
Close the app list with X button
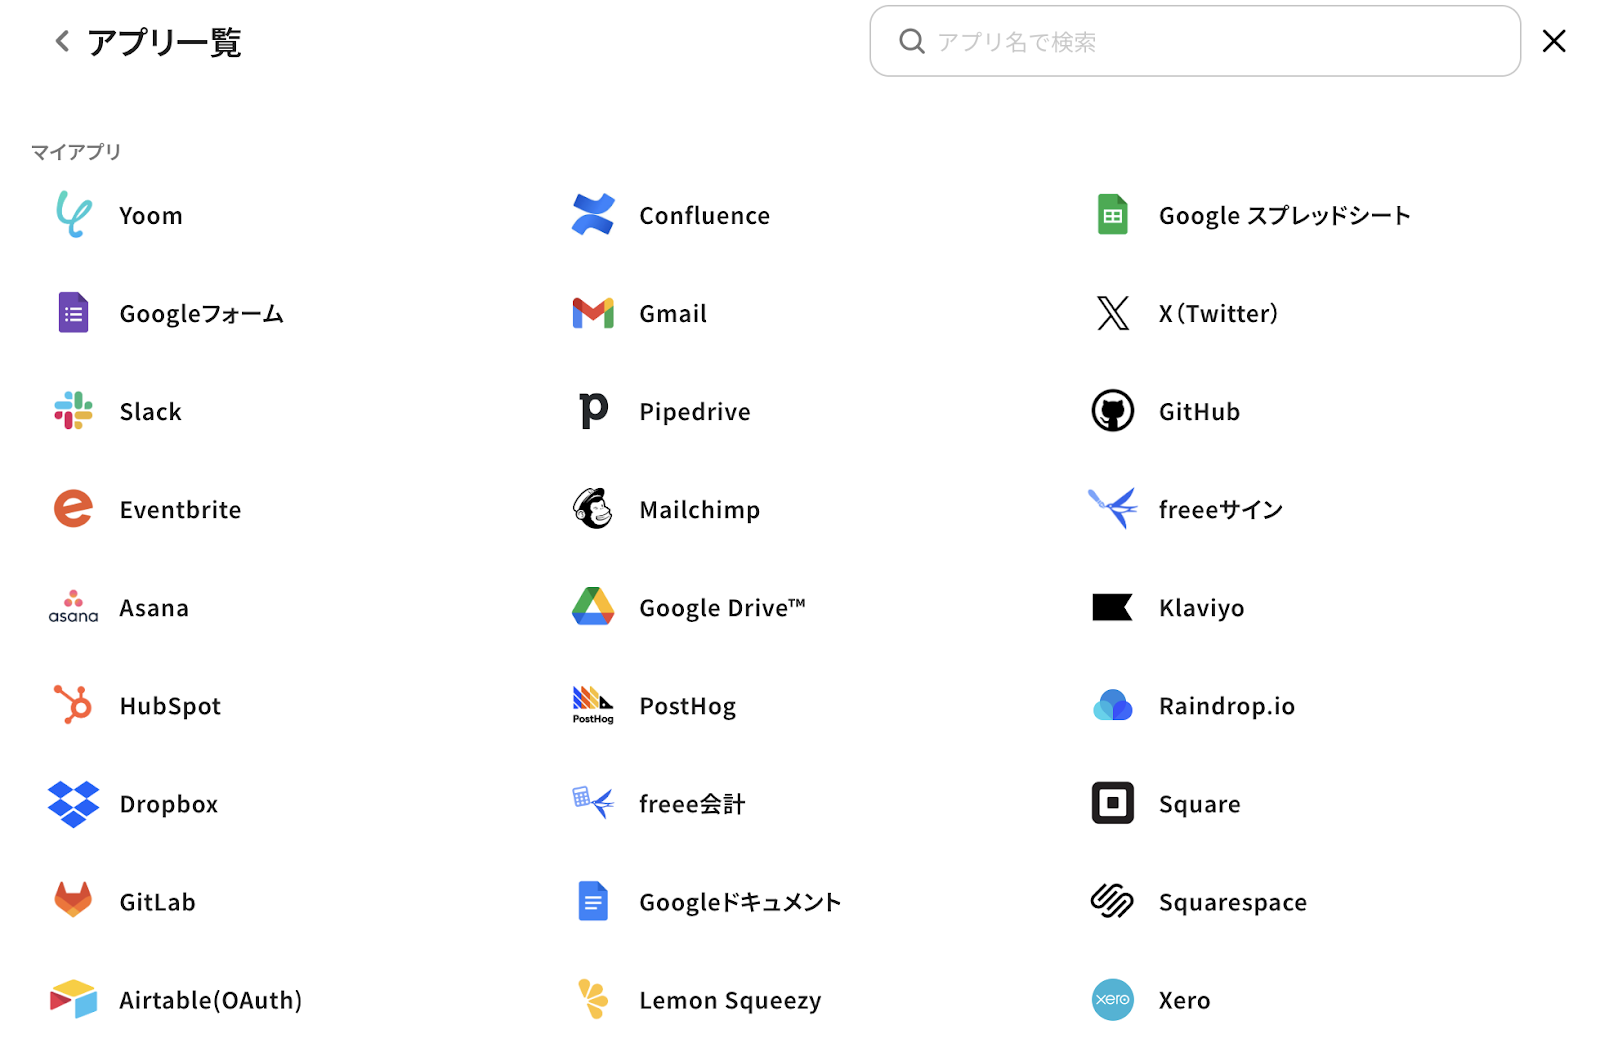[1553, 41]
